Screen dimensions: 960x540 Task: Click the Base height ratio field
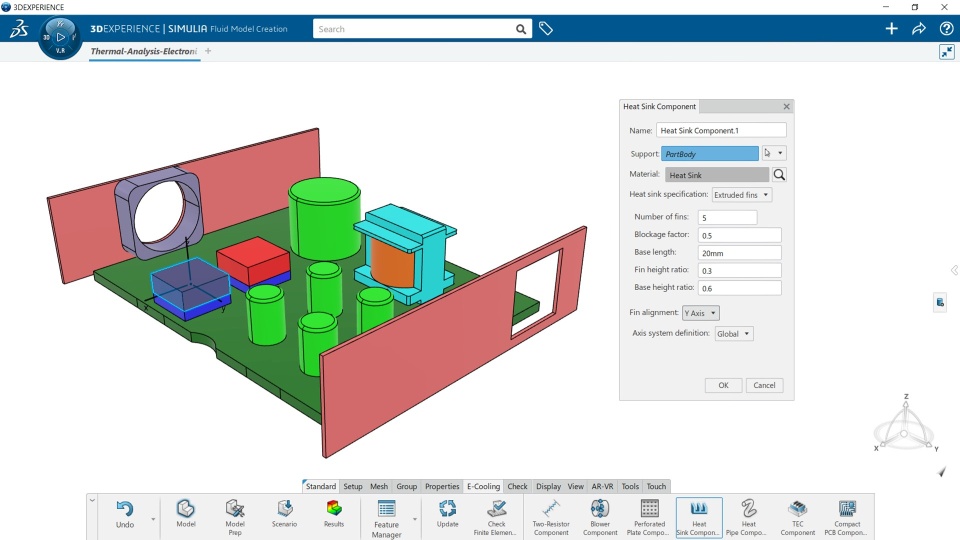(x=740, y=288)
